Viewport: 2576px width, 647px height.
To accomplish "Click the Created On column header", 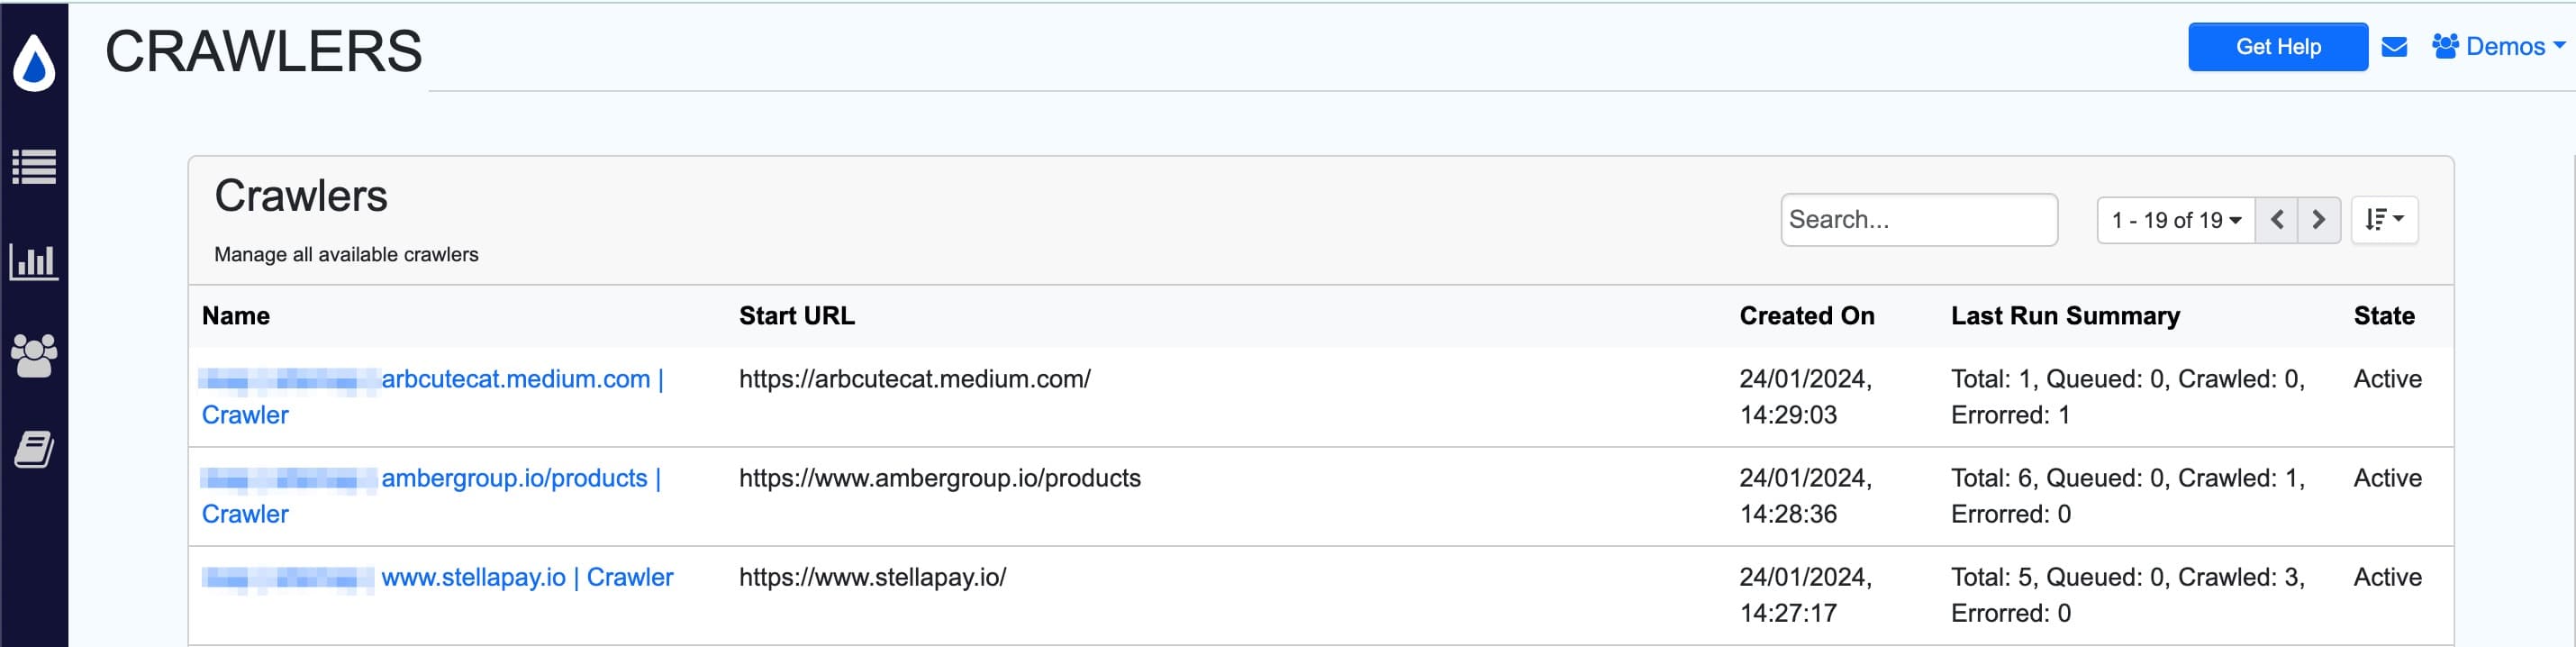I will coord(1806,316).
